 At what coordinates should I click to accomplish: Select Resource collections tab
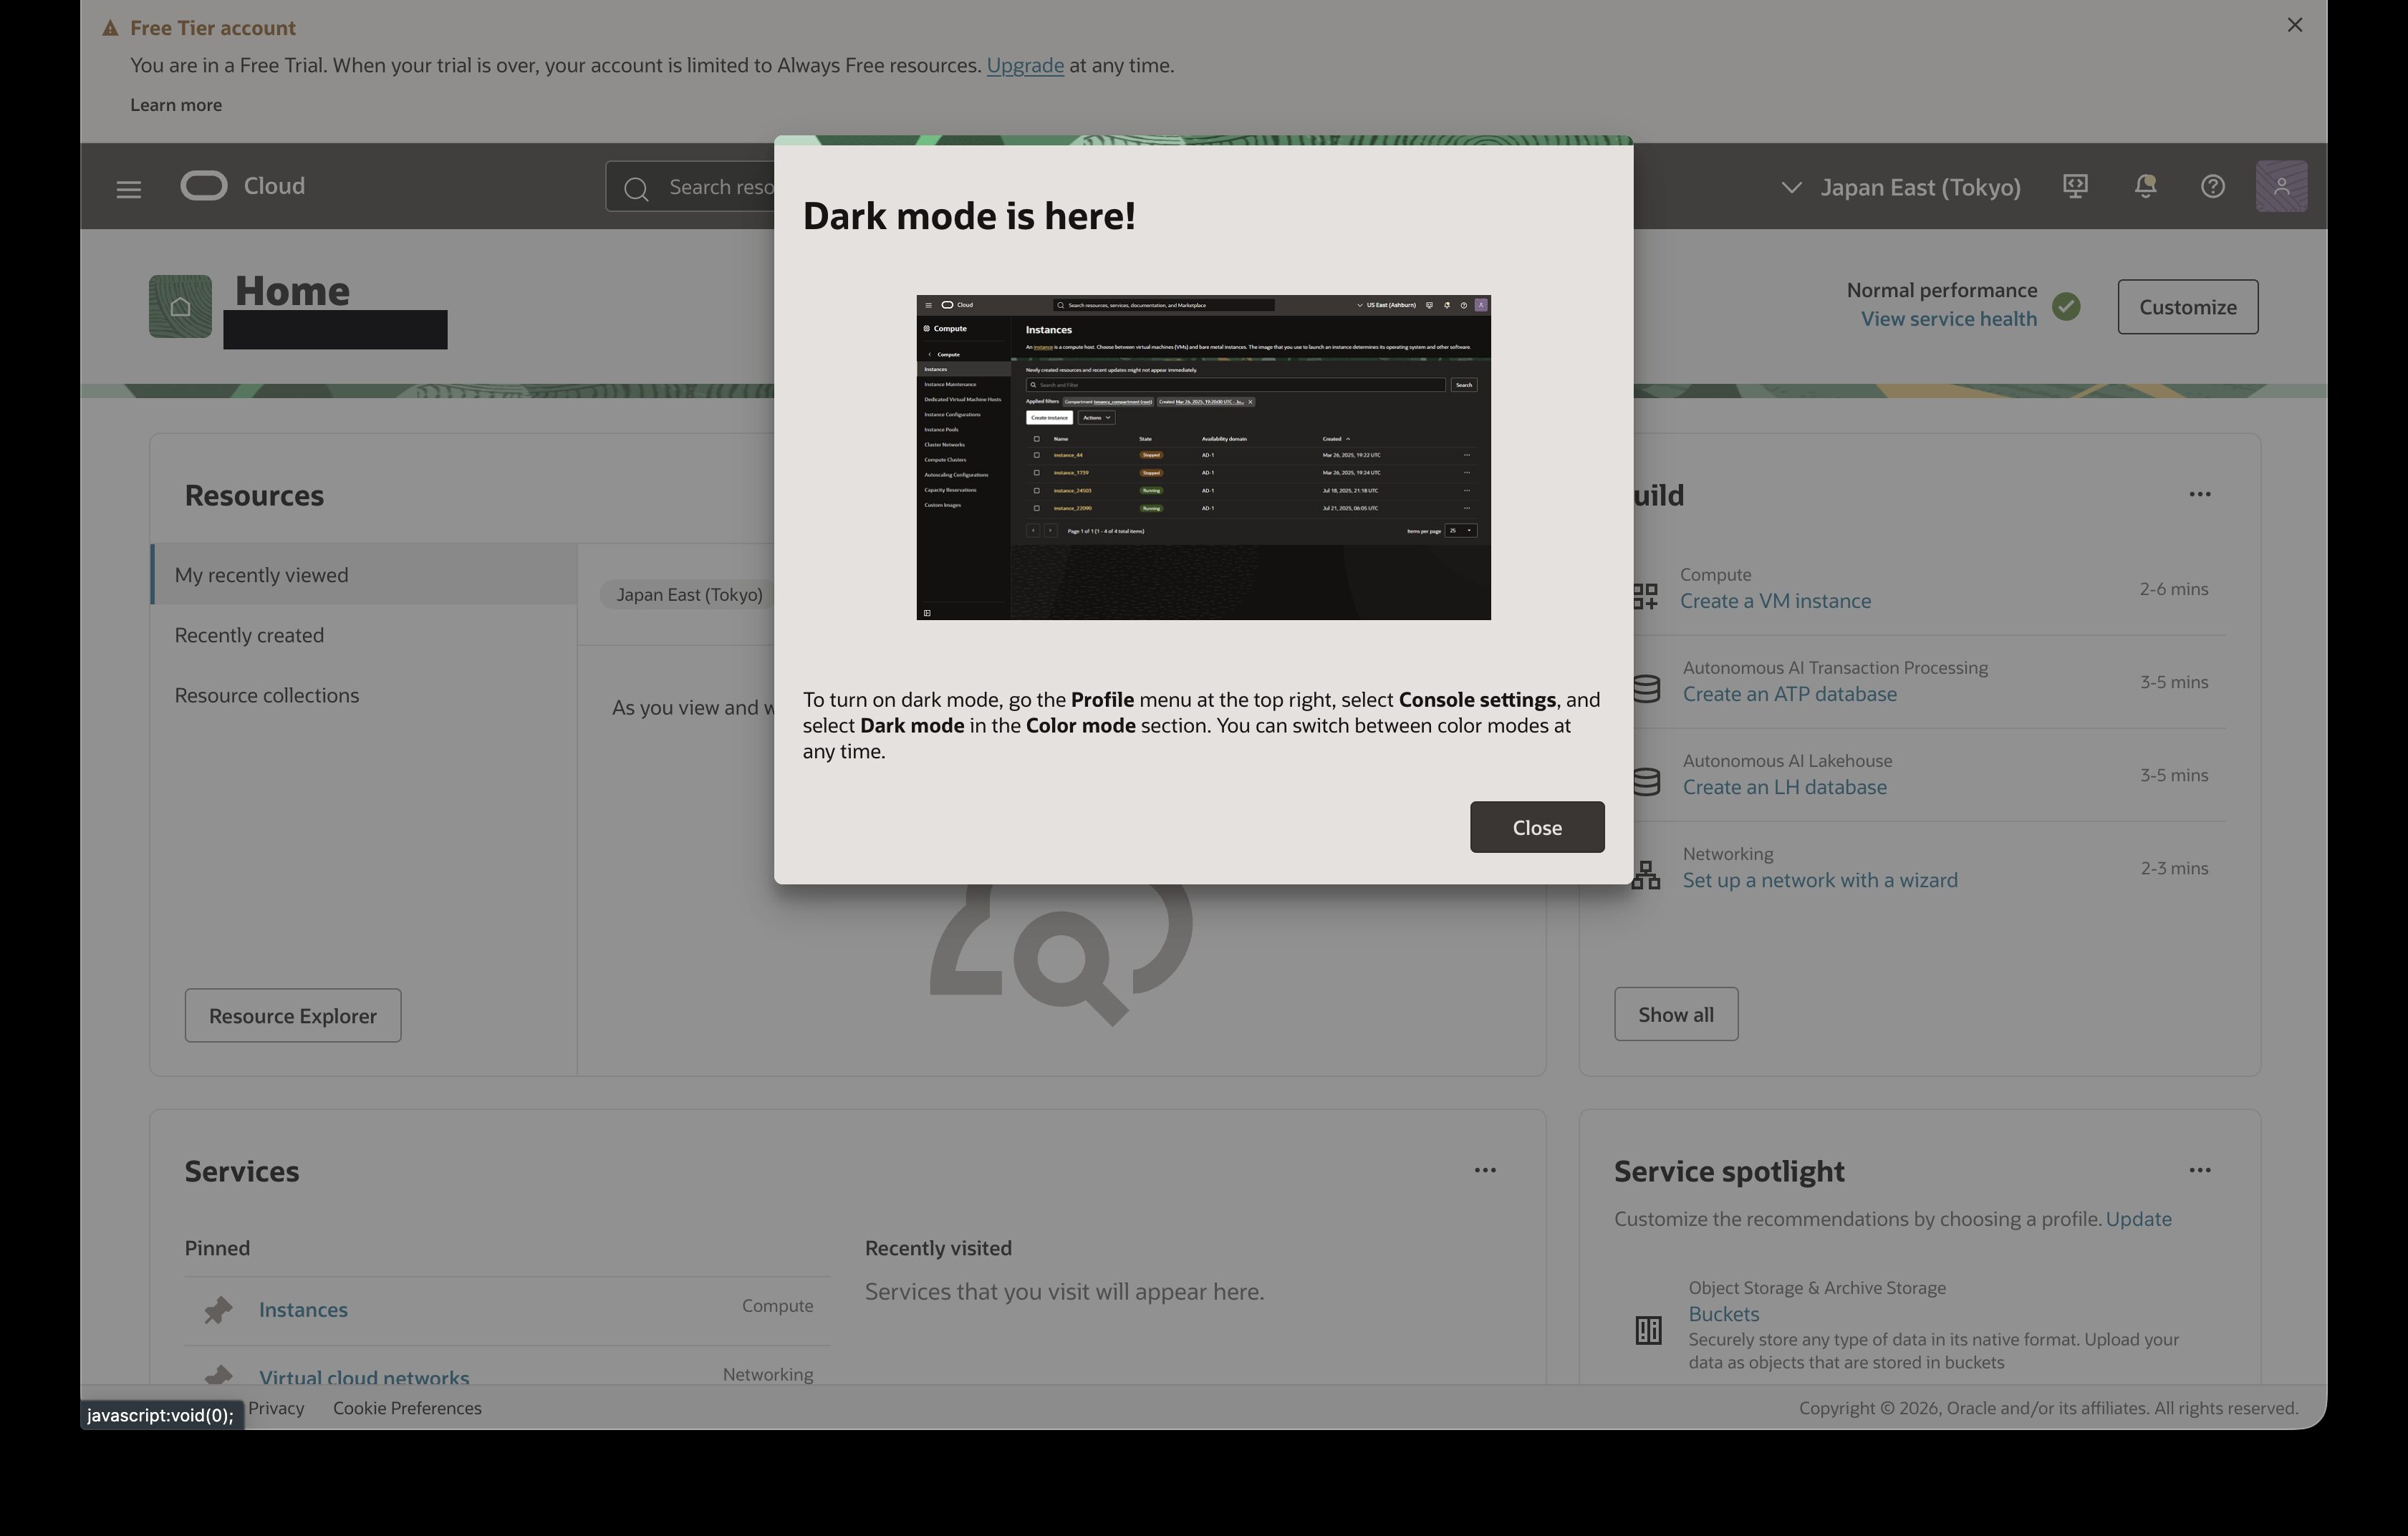pos(364,695)
